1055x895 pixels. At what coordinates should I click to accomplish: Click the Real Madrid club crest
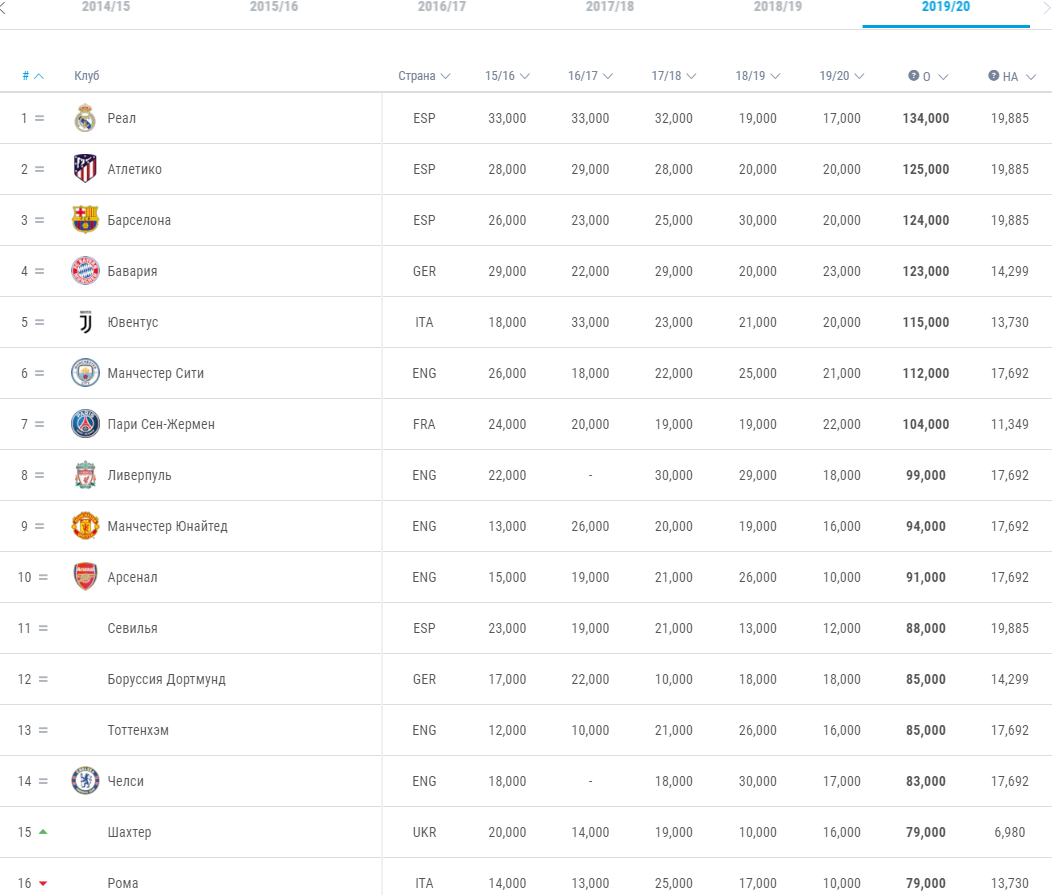85,118
